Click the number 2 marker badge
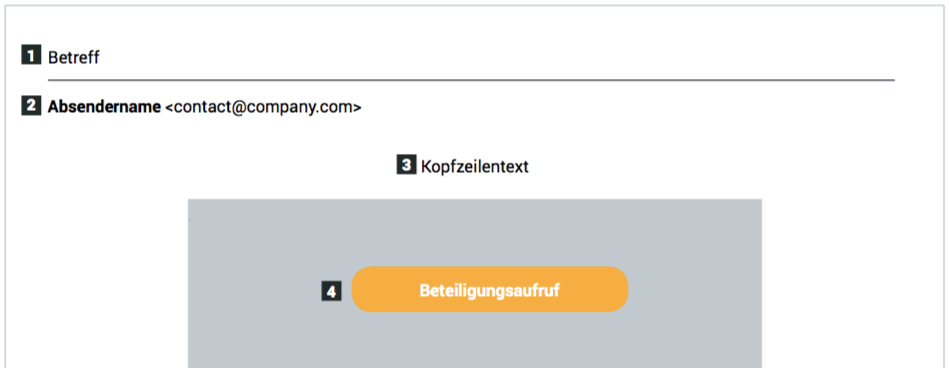The image size is (950, 368). pos(31,106)
